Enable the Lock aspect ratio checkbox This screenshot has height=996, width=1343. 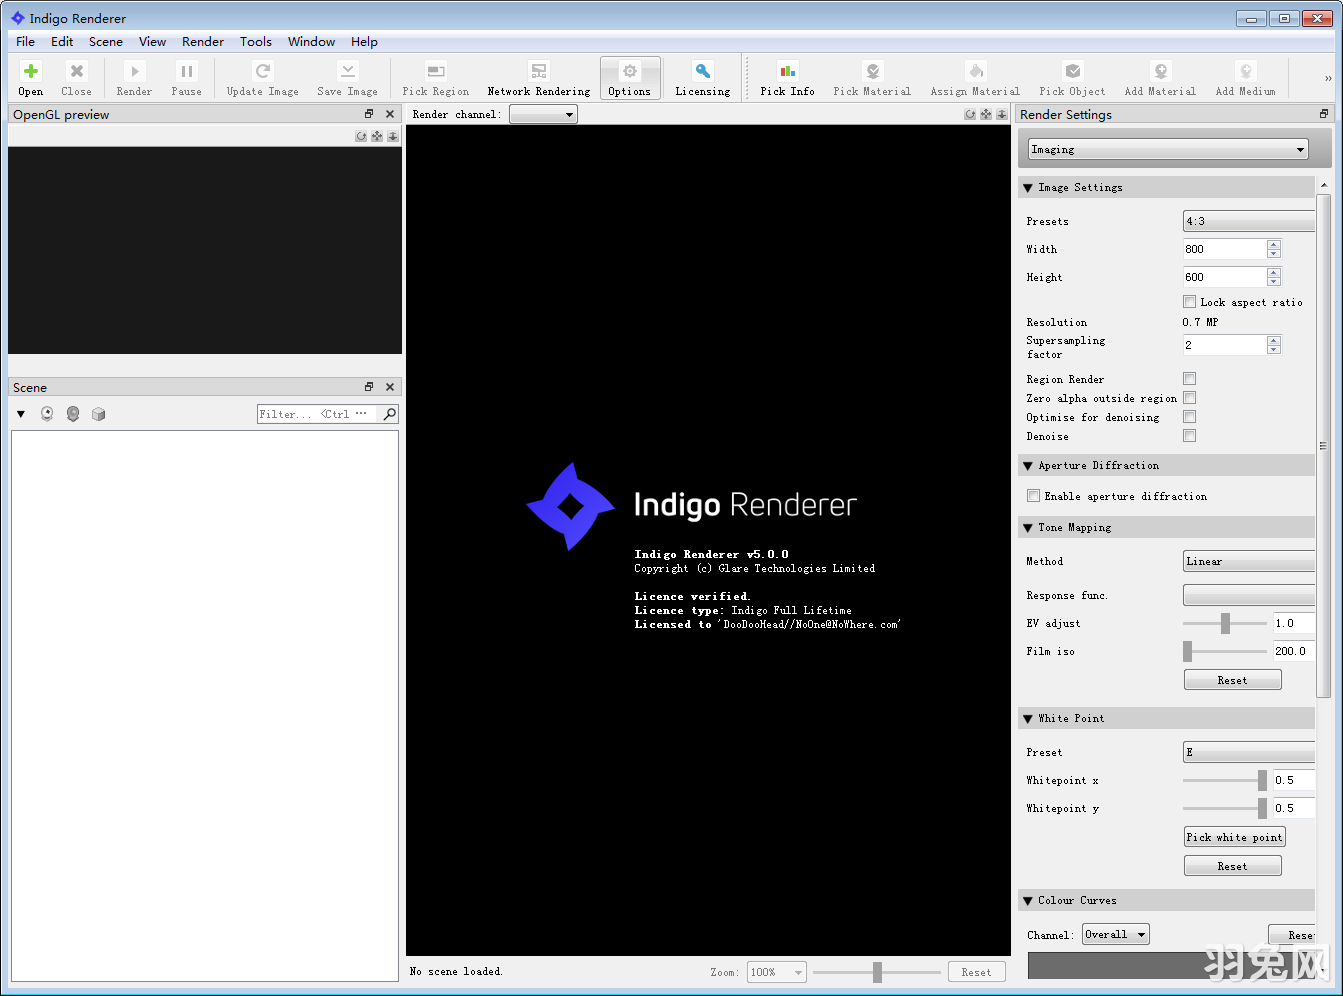pos(1189,301)
